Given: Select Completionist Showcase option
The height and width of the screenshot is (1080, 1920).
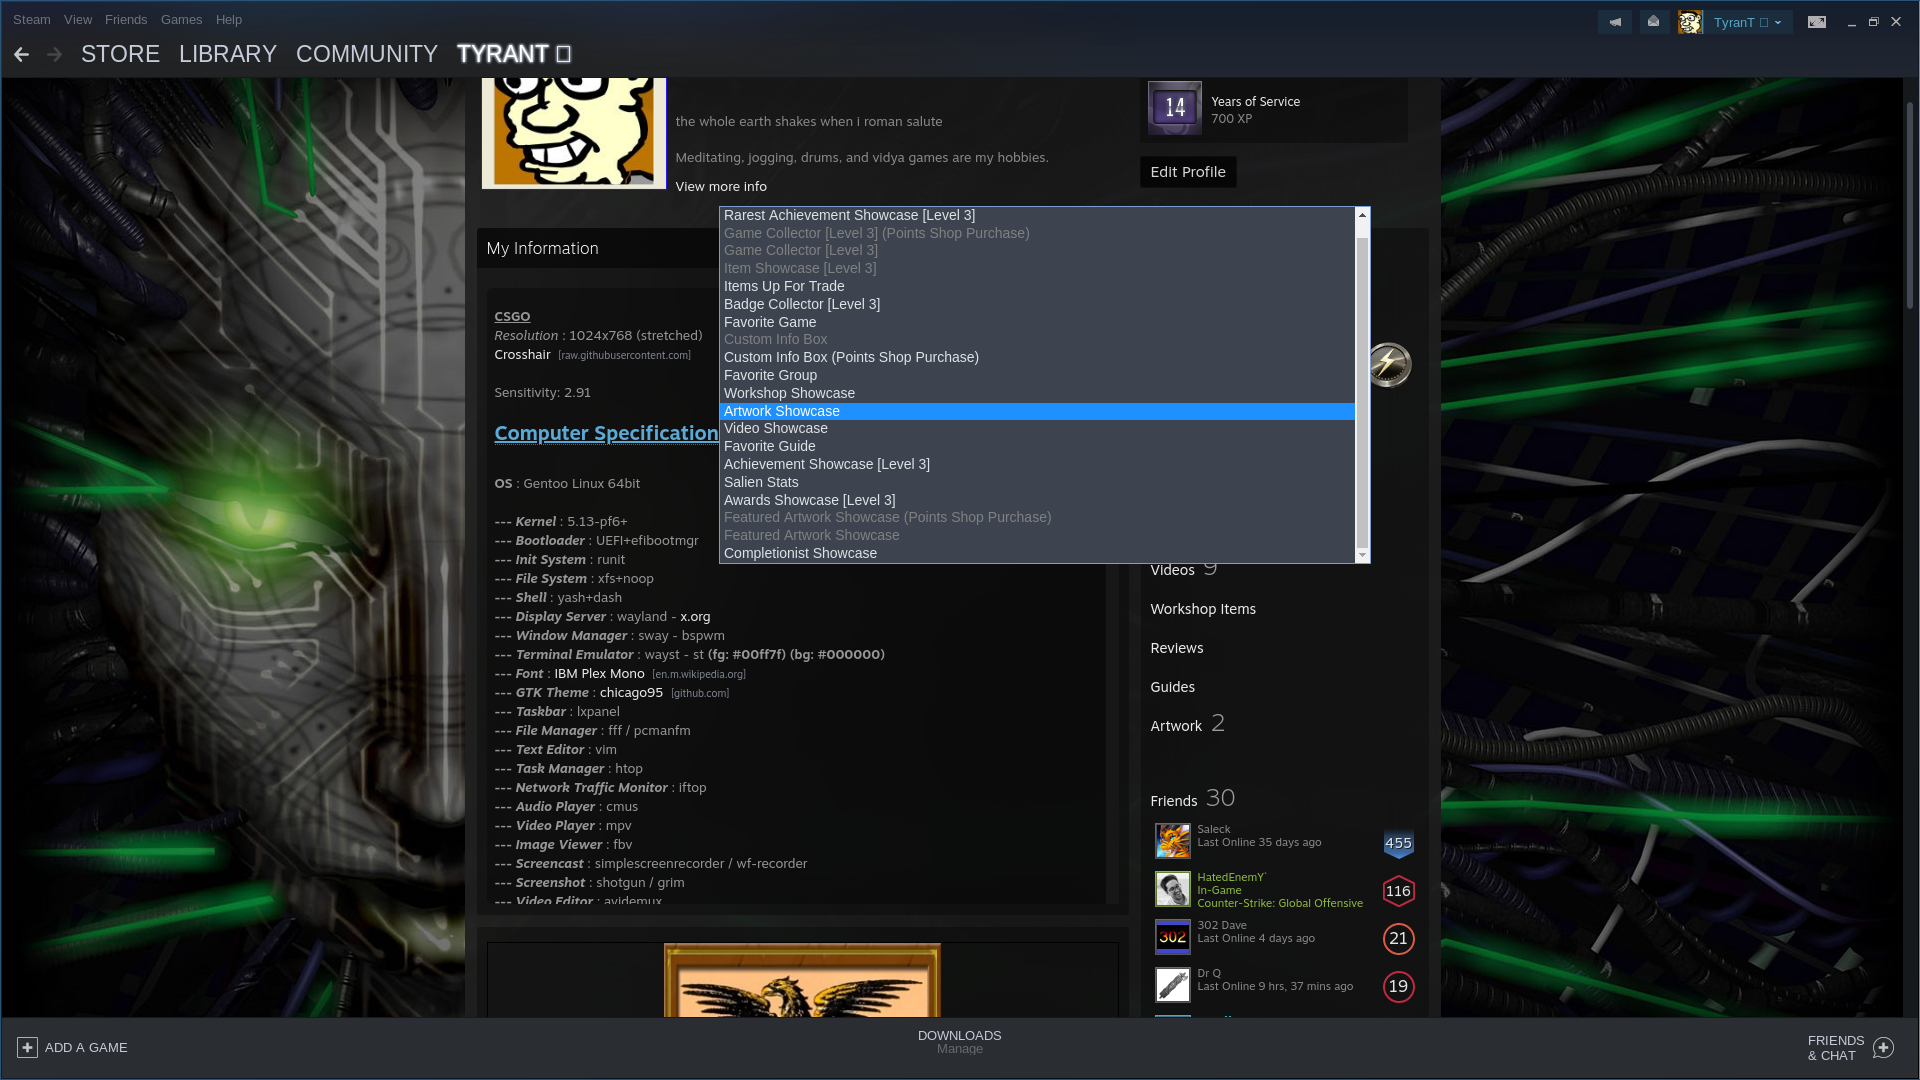Looking at the screenshot, I should pos(1037,553).
